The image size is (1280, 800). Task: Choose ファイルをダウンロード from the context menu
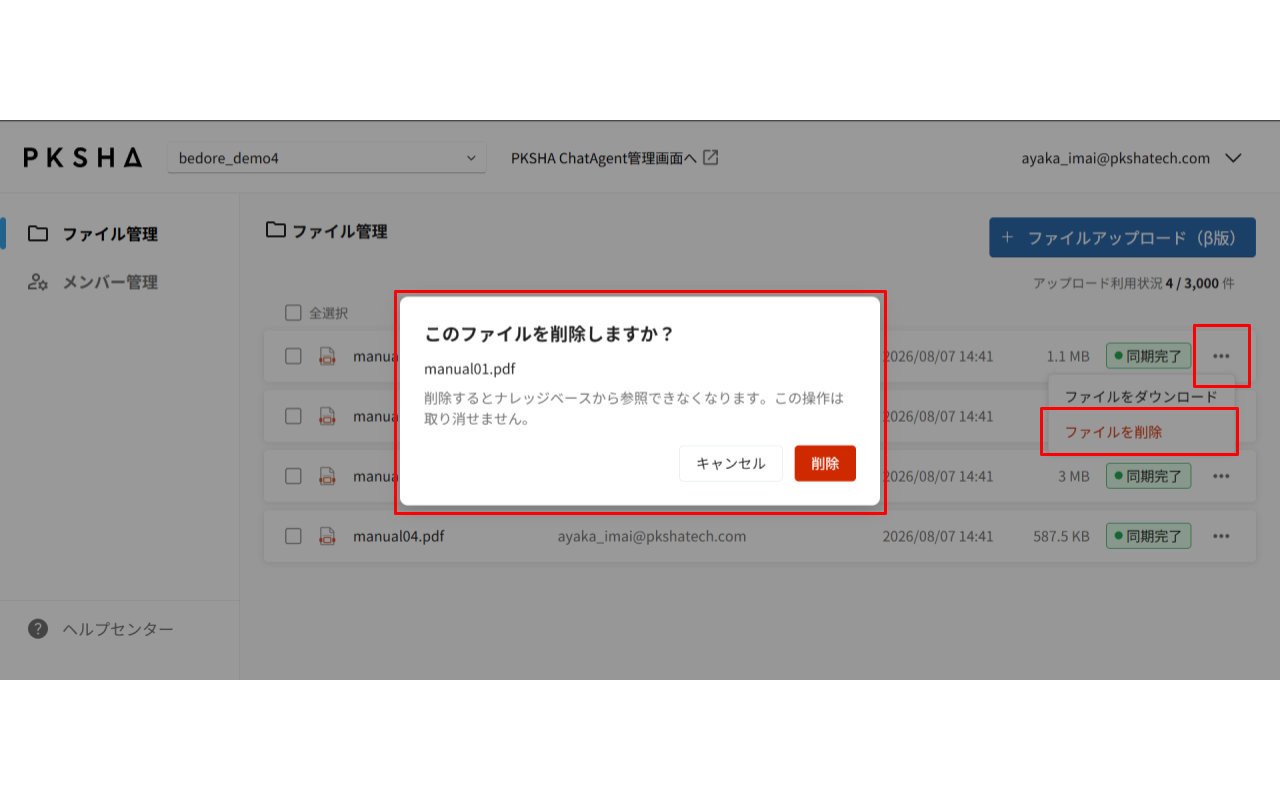point(1141,397)
